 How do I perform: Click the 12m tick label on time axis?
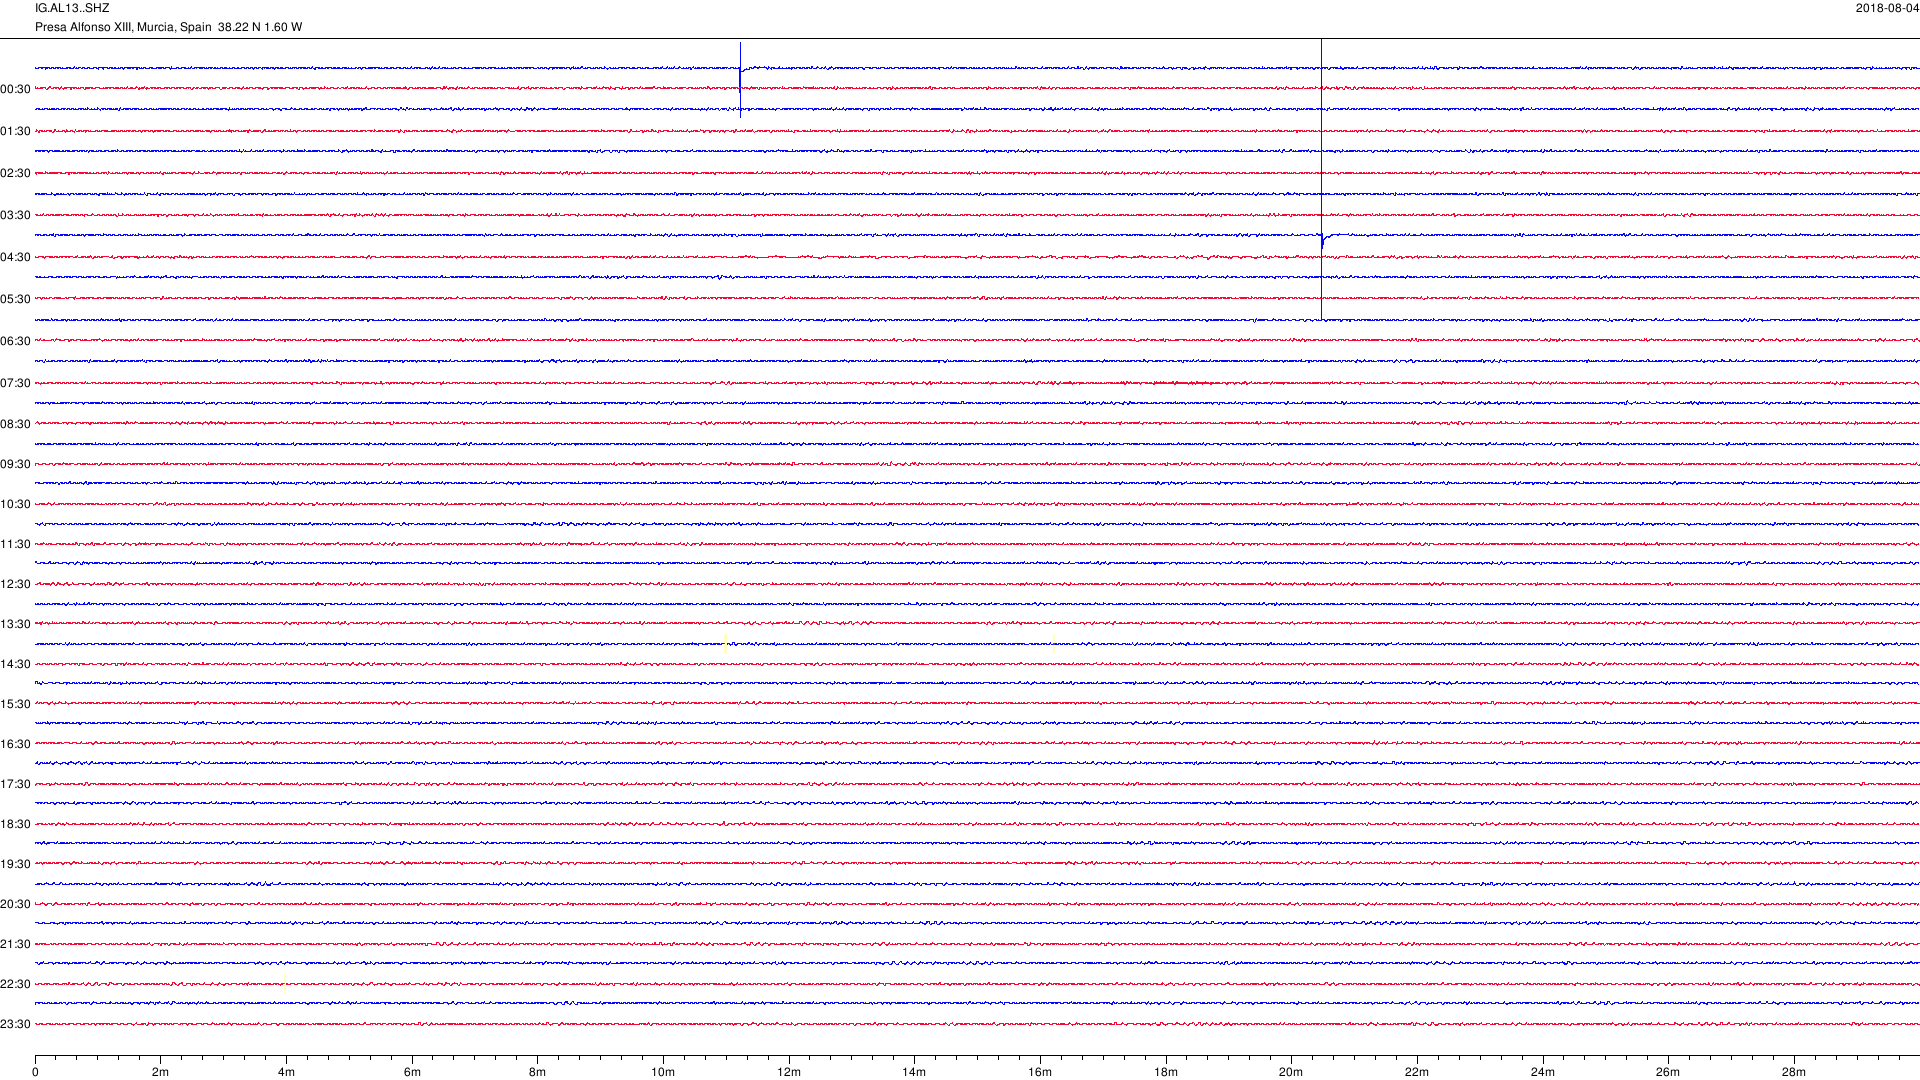click(789, 1072)
